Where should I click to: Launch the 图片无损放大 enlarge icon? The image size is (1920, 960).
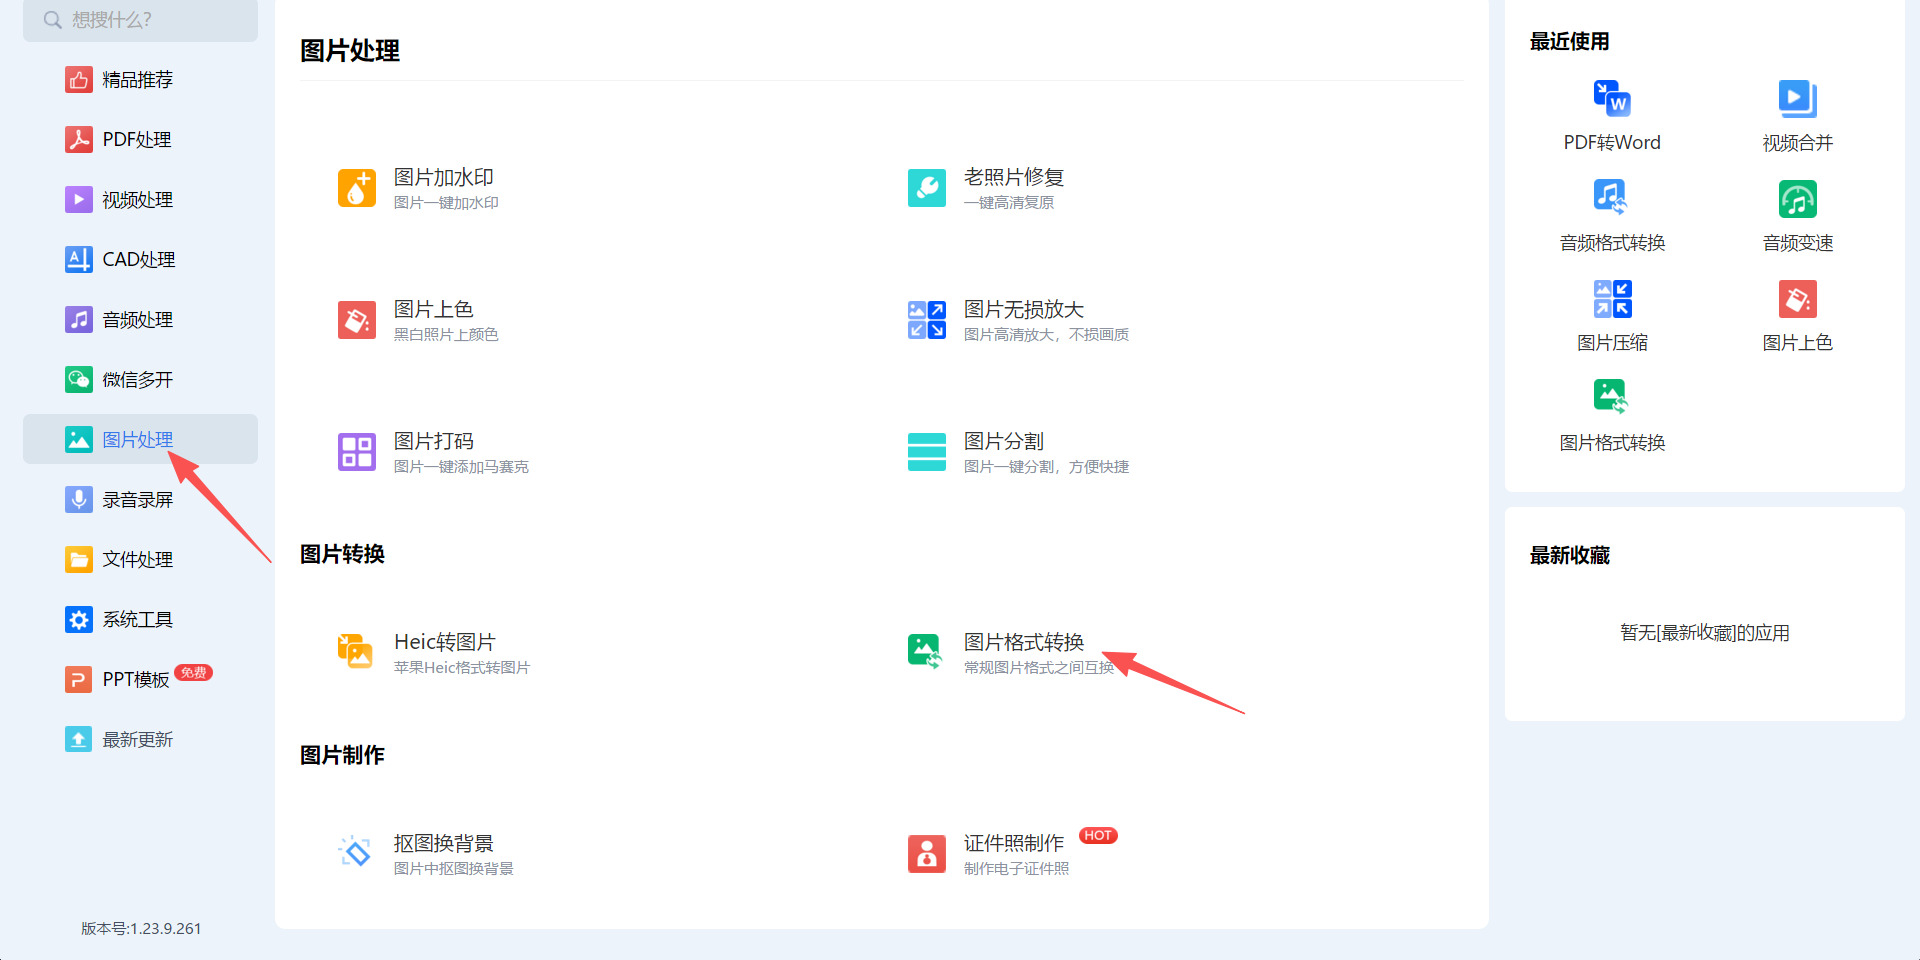(x=927, y=320)
